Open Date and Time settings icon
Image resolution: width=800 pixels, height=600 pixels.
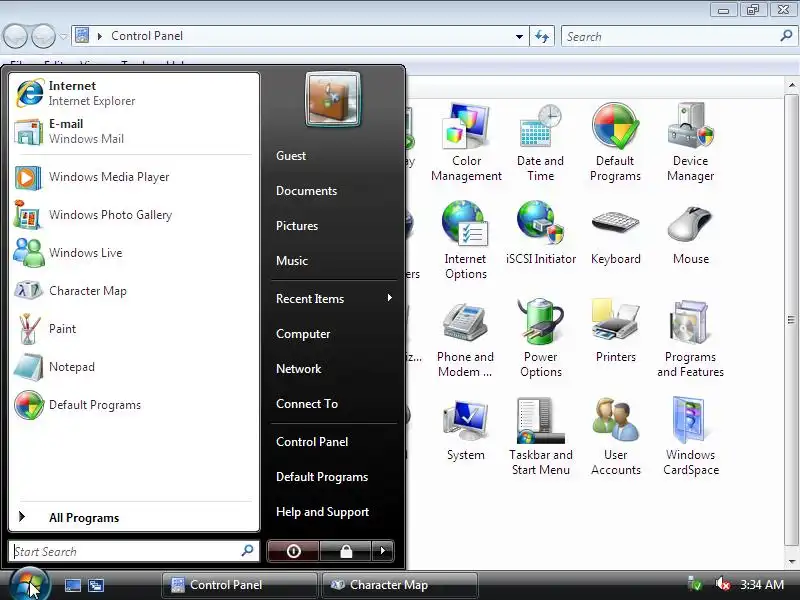point(540,142)
